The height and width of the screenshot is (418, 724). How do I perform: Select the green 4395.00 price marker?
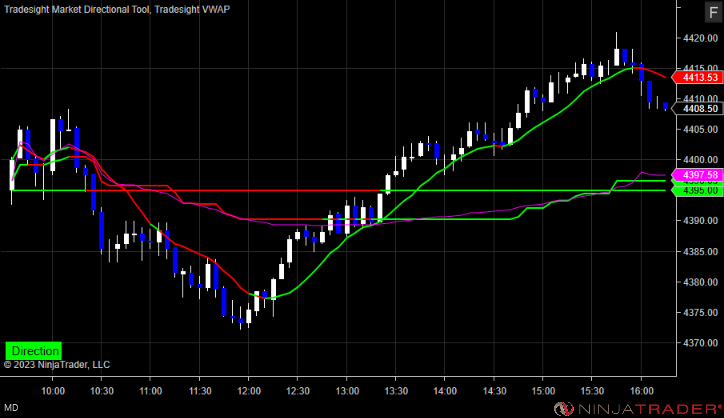point(697,190)
